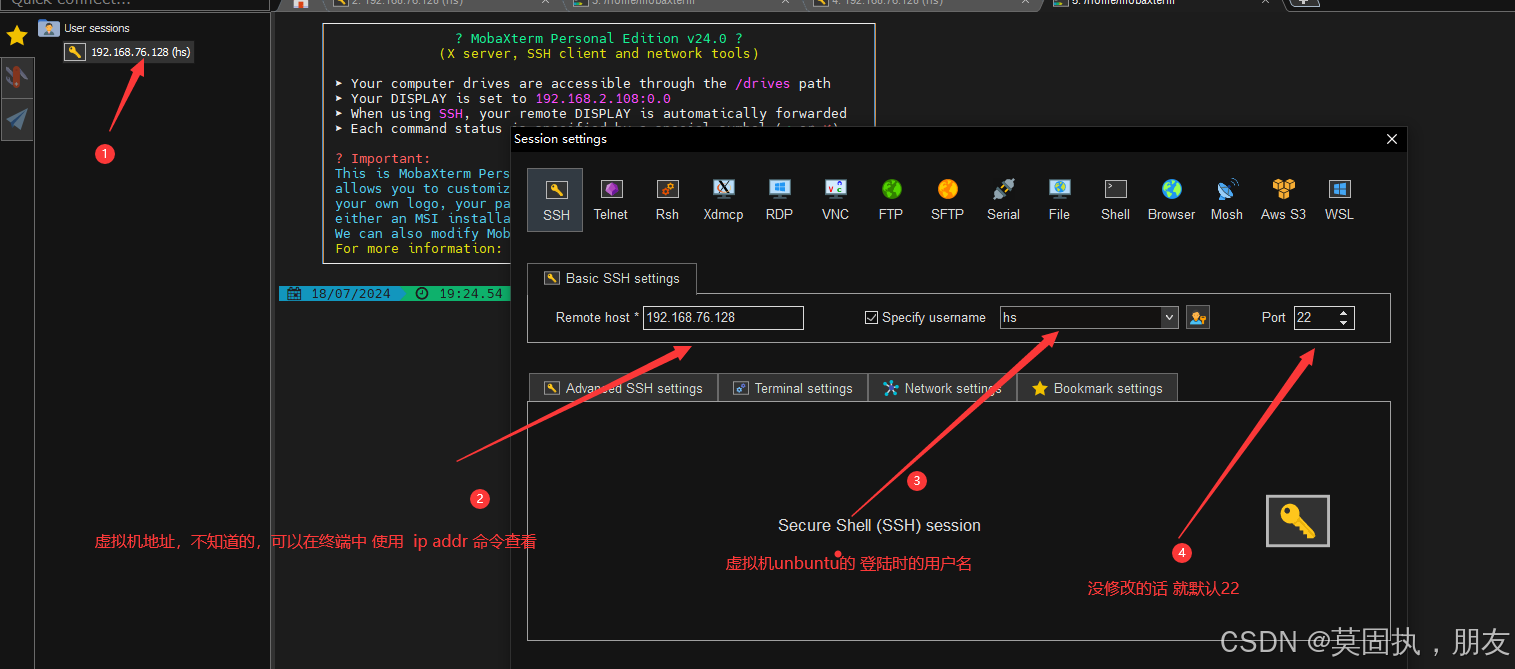
Task: Increase the Port value with up arrow
Action: pos(1344,312)
